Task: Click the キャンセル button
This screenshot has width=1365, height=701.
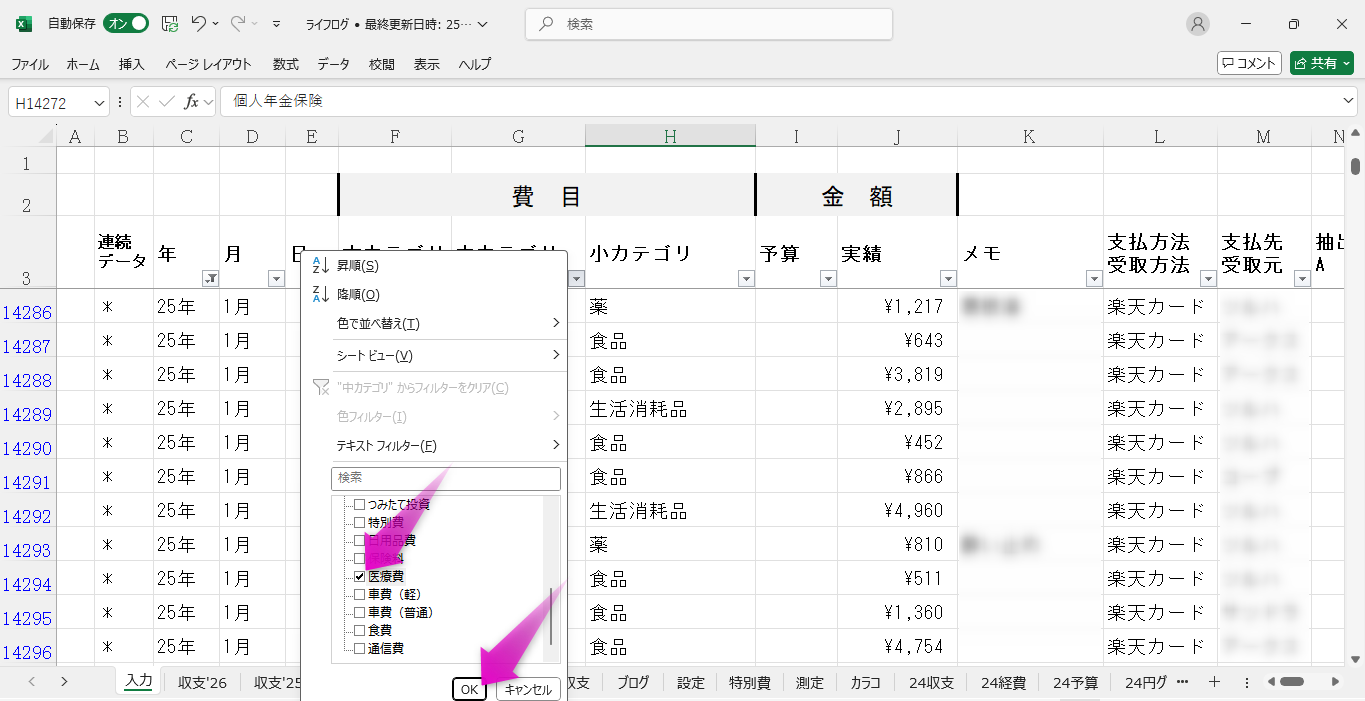Action: [528, 689]
